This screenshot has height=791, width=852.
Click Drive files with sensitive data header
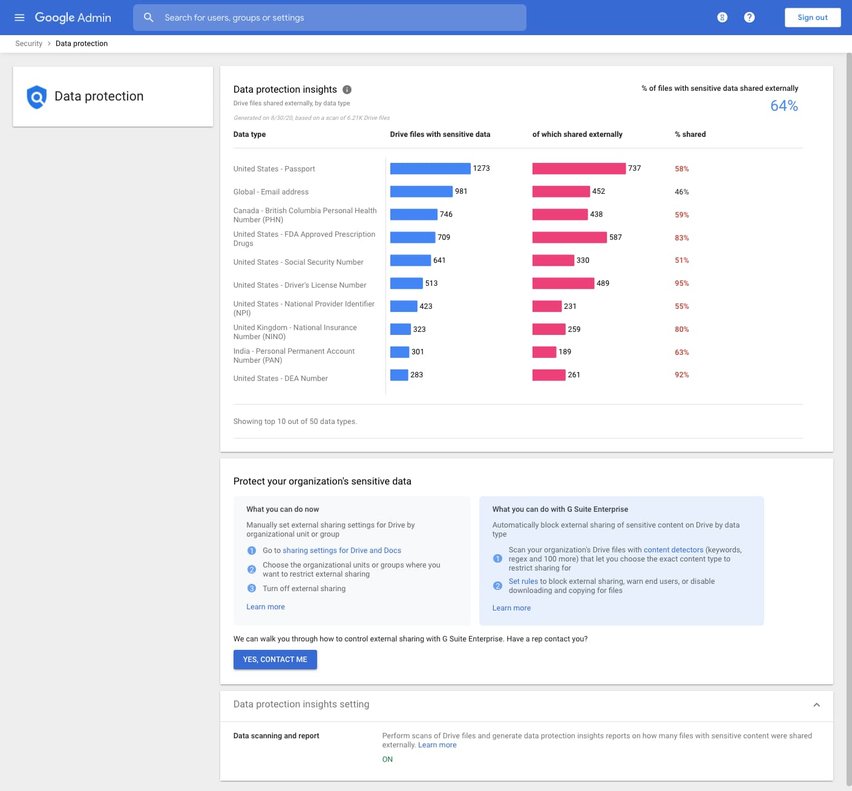tap(440, 134)
